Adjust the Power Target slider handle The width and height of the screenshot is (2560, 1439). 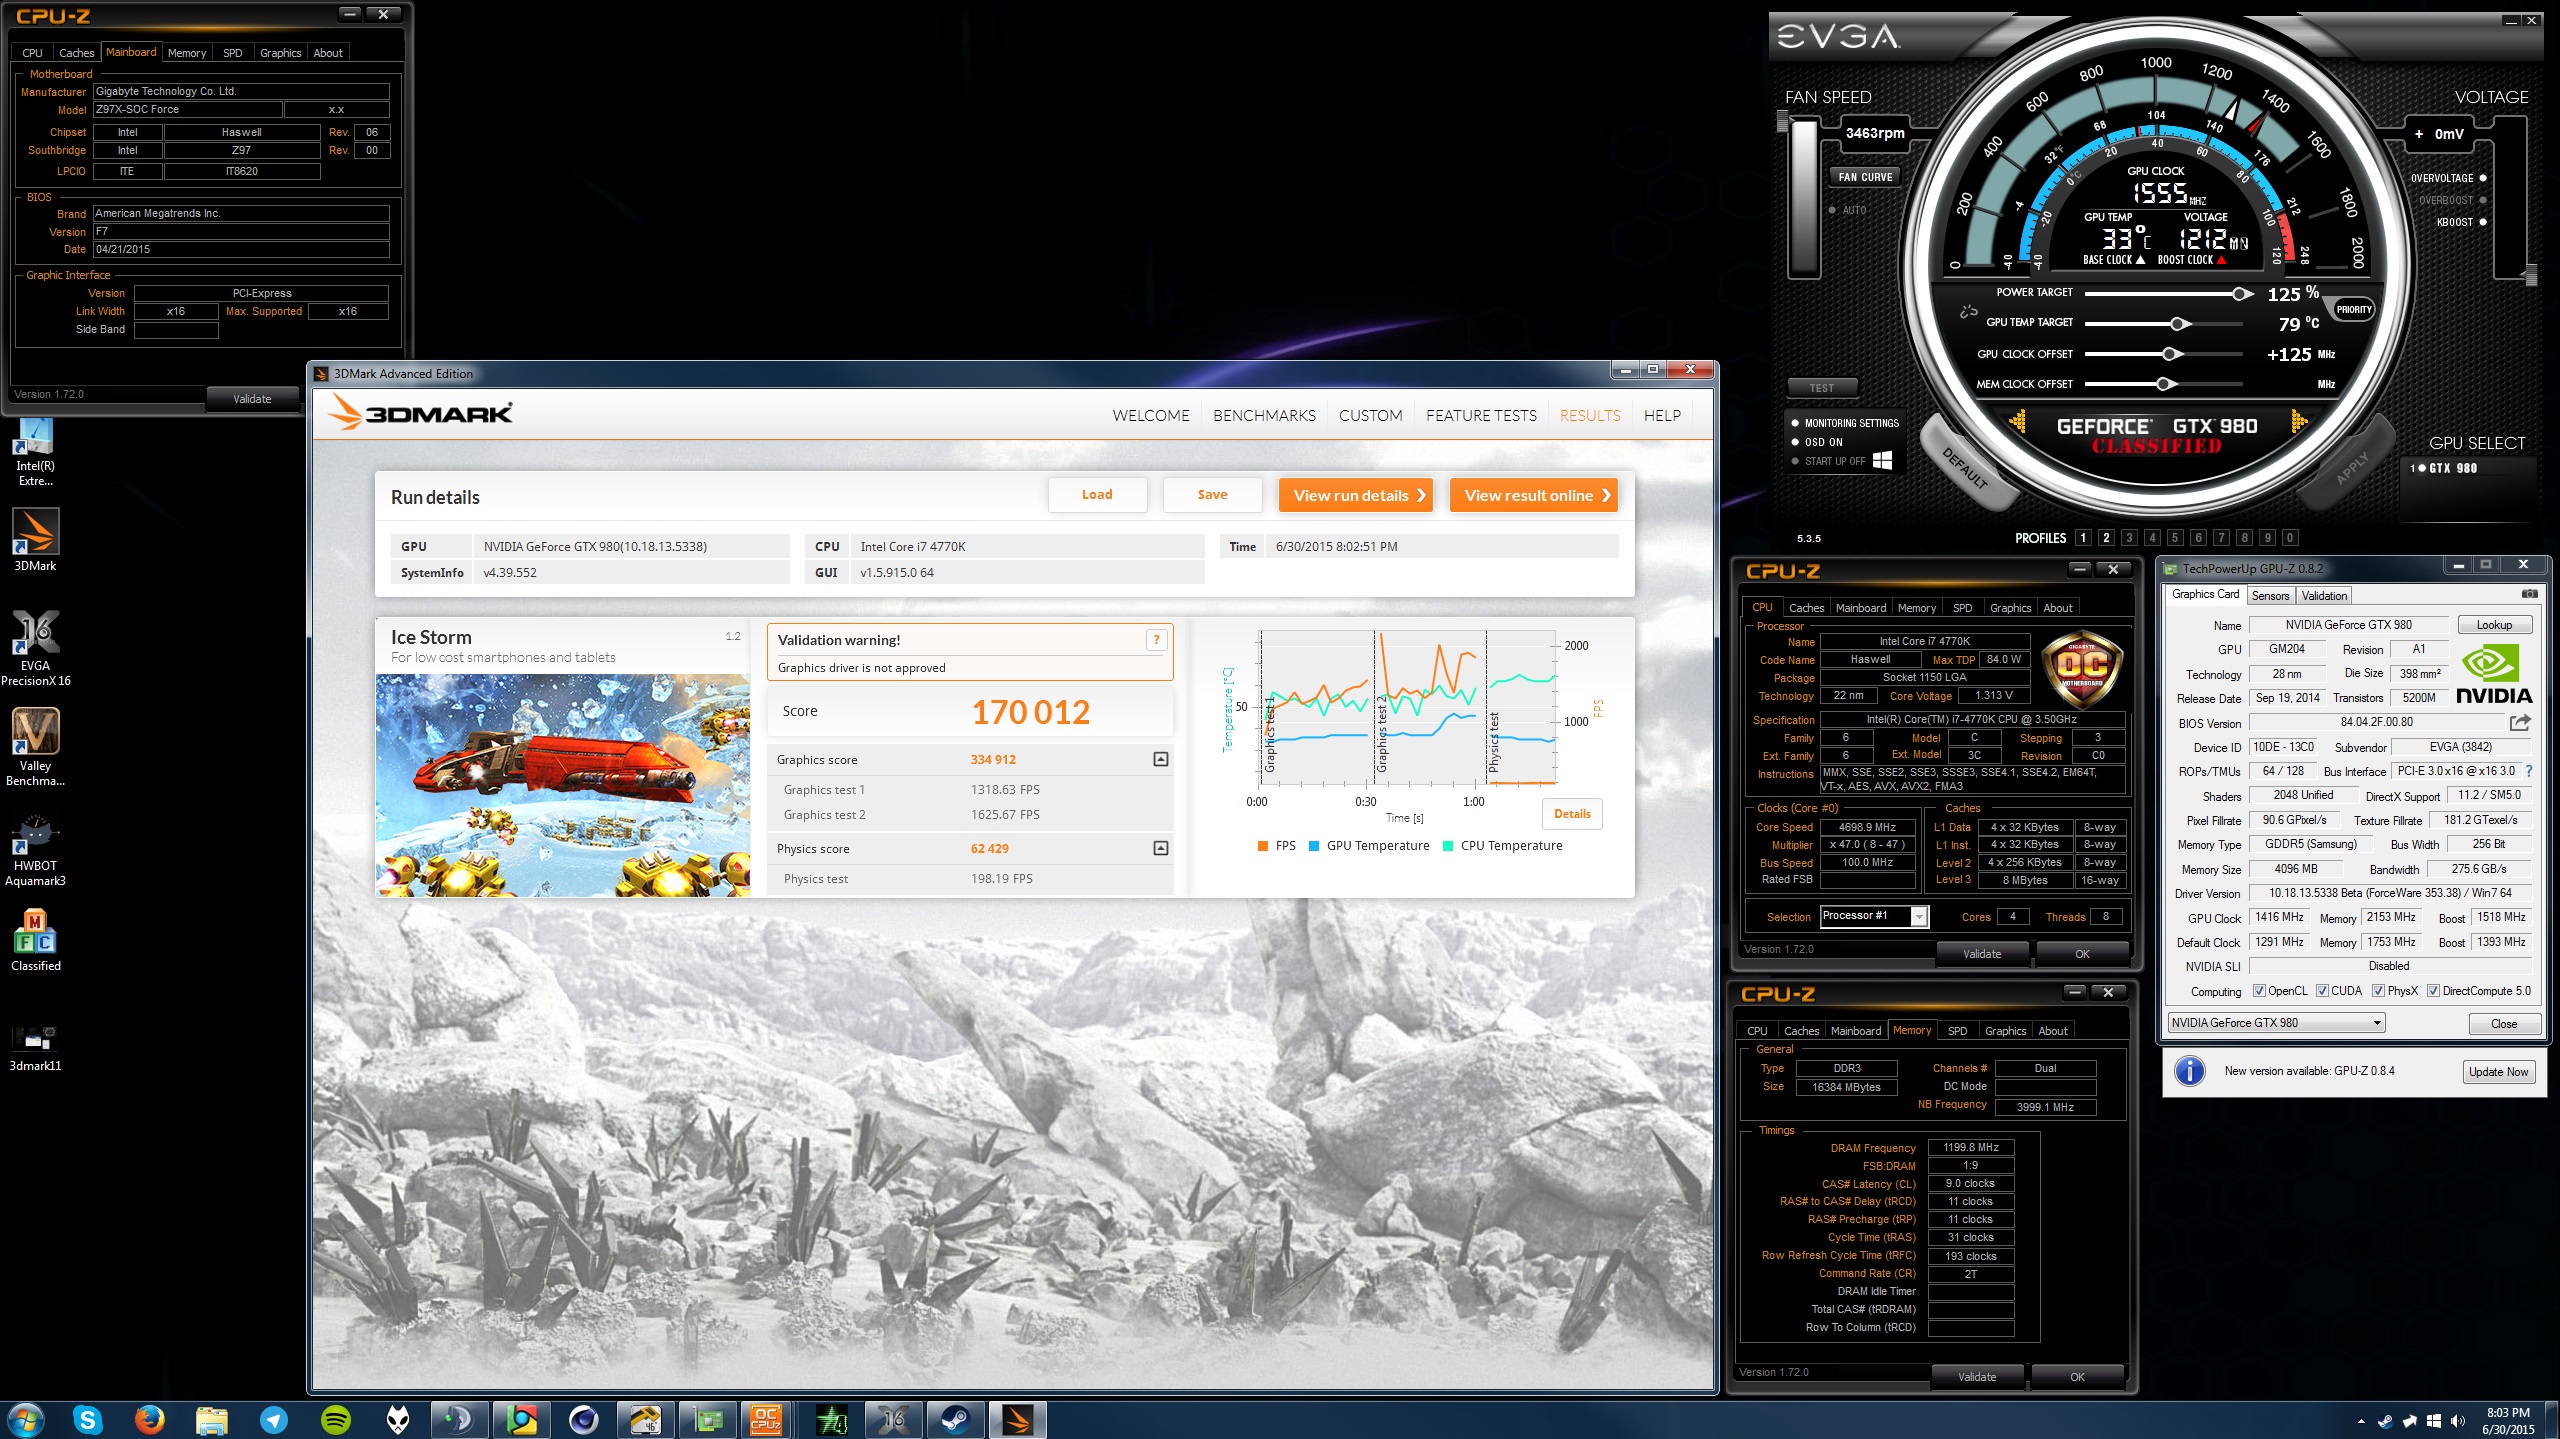2242,294
